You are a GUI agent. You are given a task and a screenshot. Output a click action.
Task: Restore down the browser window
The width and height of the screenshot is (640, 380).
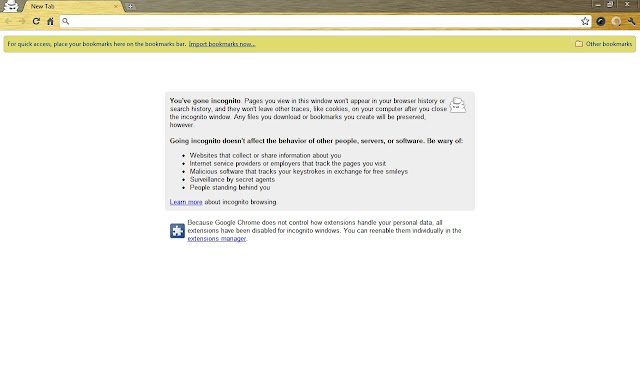click(x=610, y=4)
